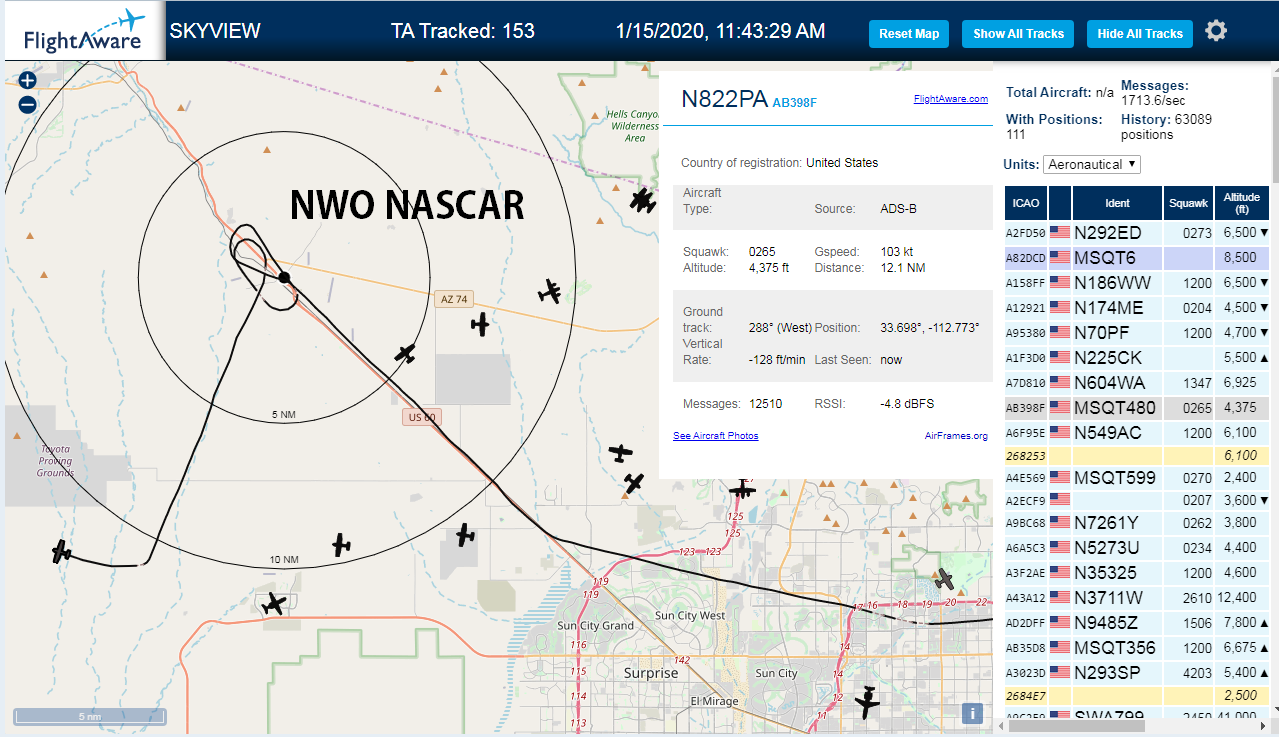Screen dimensions: 1279x737
Task: Select the MSQT356 aircraft row
Action: [x=1137, y=648]
